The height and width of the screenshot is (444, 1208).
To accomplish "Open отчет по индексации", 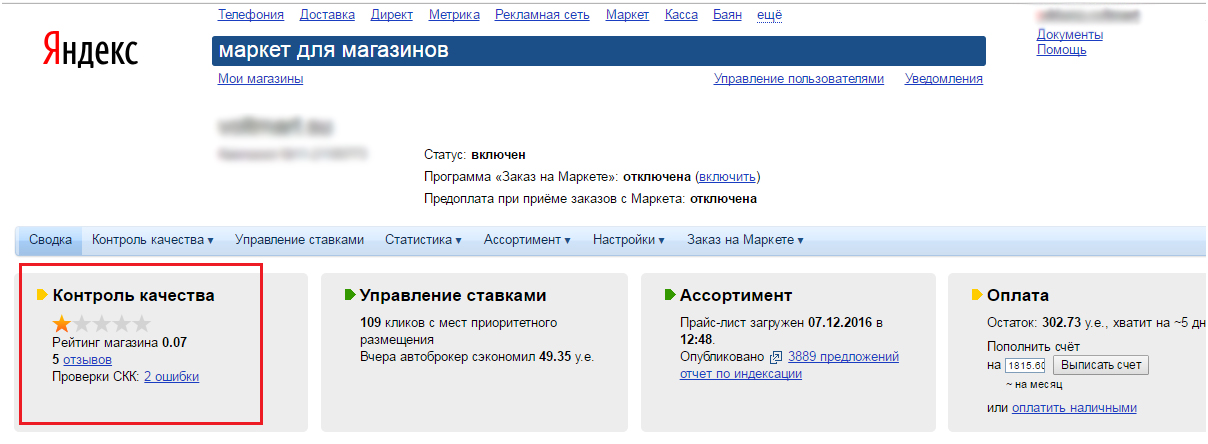I will point(741,374).
